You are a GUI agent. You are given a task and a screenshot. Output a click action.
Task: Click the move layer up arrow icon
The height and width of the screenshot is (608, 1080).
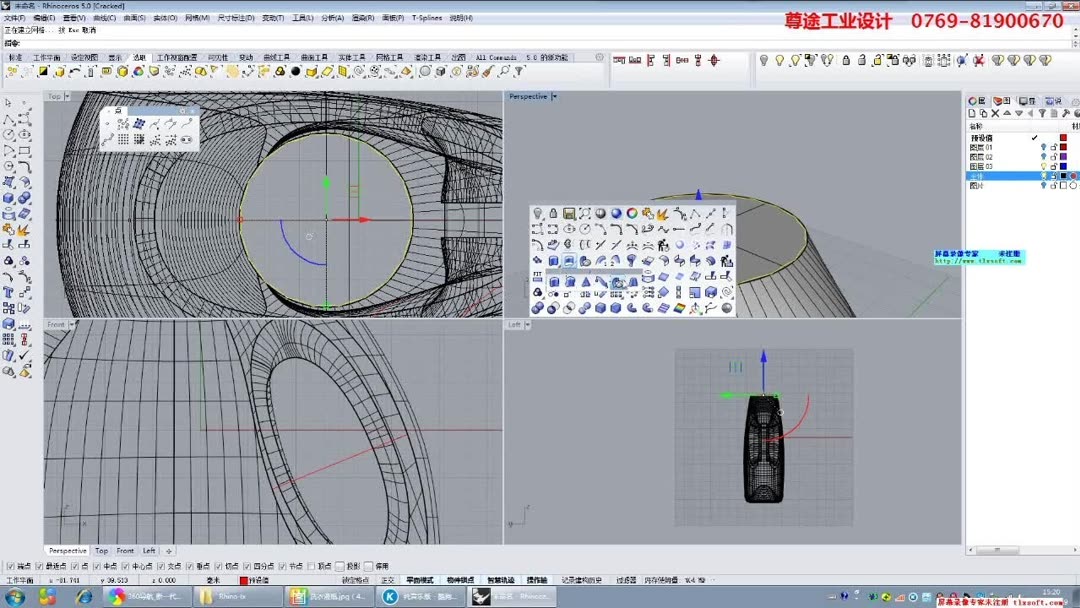click(x=1007, y=114)
